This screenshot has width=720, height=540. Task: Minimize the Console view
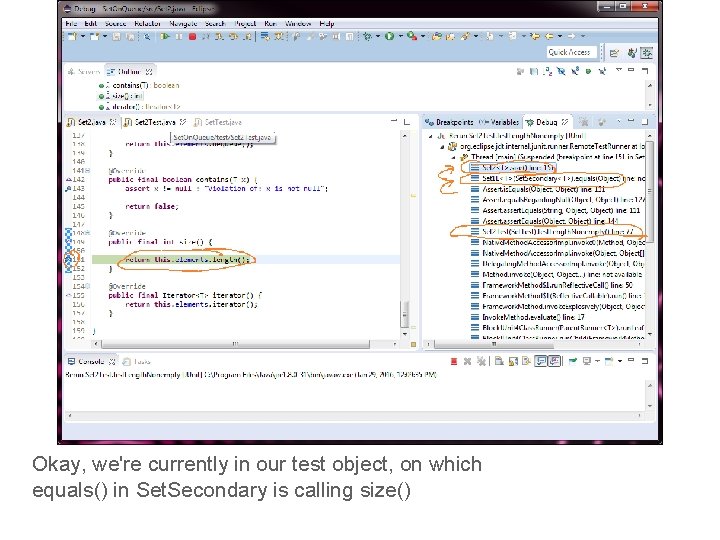[x=631, y=361]
